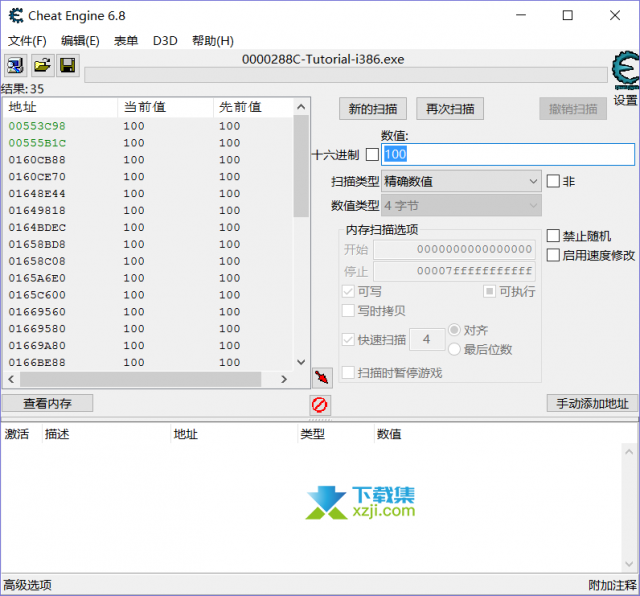The width and height of the screenshot is (640, 596).
Task: Toggle the 写时拷贝 copy-on-write checkbox
Action: click(348, 311)
